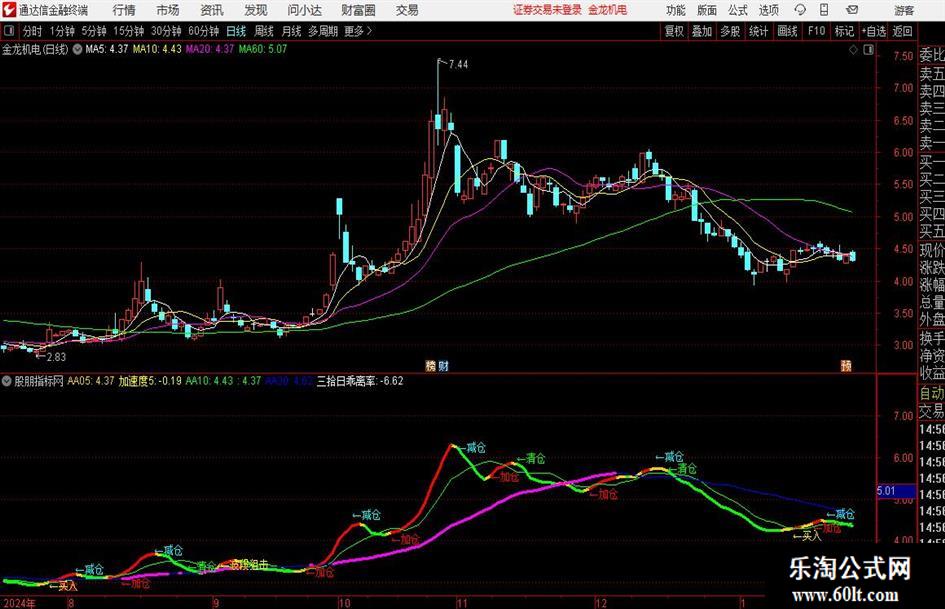The width and height of the screenshot is (945, 609).
Task: Click the 股朋指标网 indicator name
Action: click(39, 381)
